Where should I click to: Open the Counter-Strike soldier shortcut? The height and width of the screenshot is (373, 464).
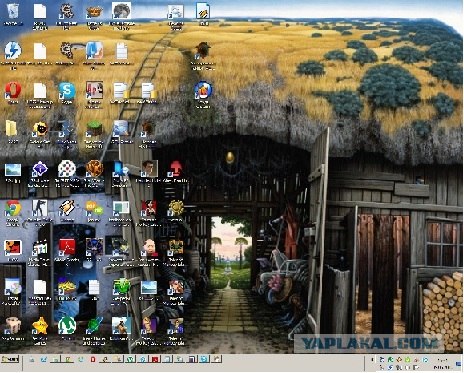point(40,208)
